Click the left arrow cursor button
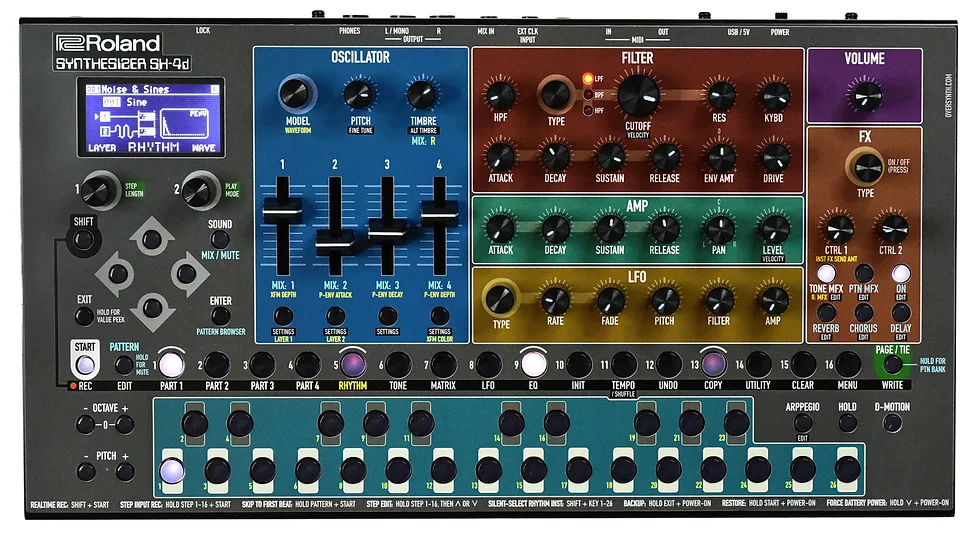 click(118, 273)
